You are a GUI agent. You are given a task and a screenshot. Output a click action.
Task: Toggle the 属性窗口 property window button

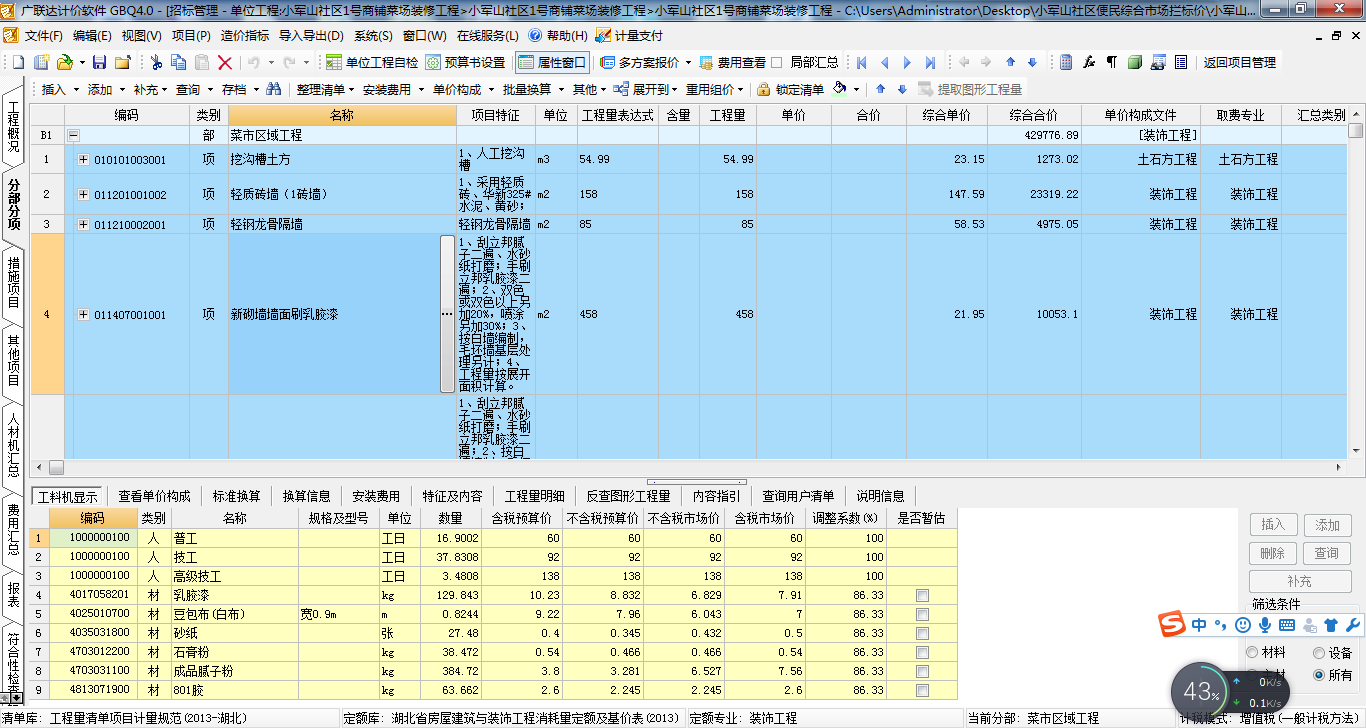click(552, 62)
